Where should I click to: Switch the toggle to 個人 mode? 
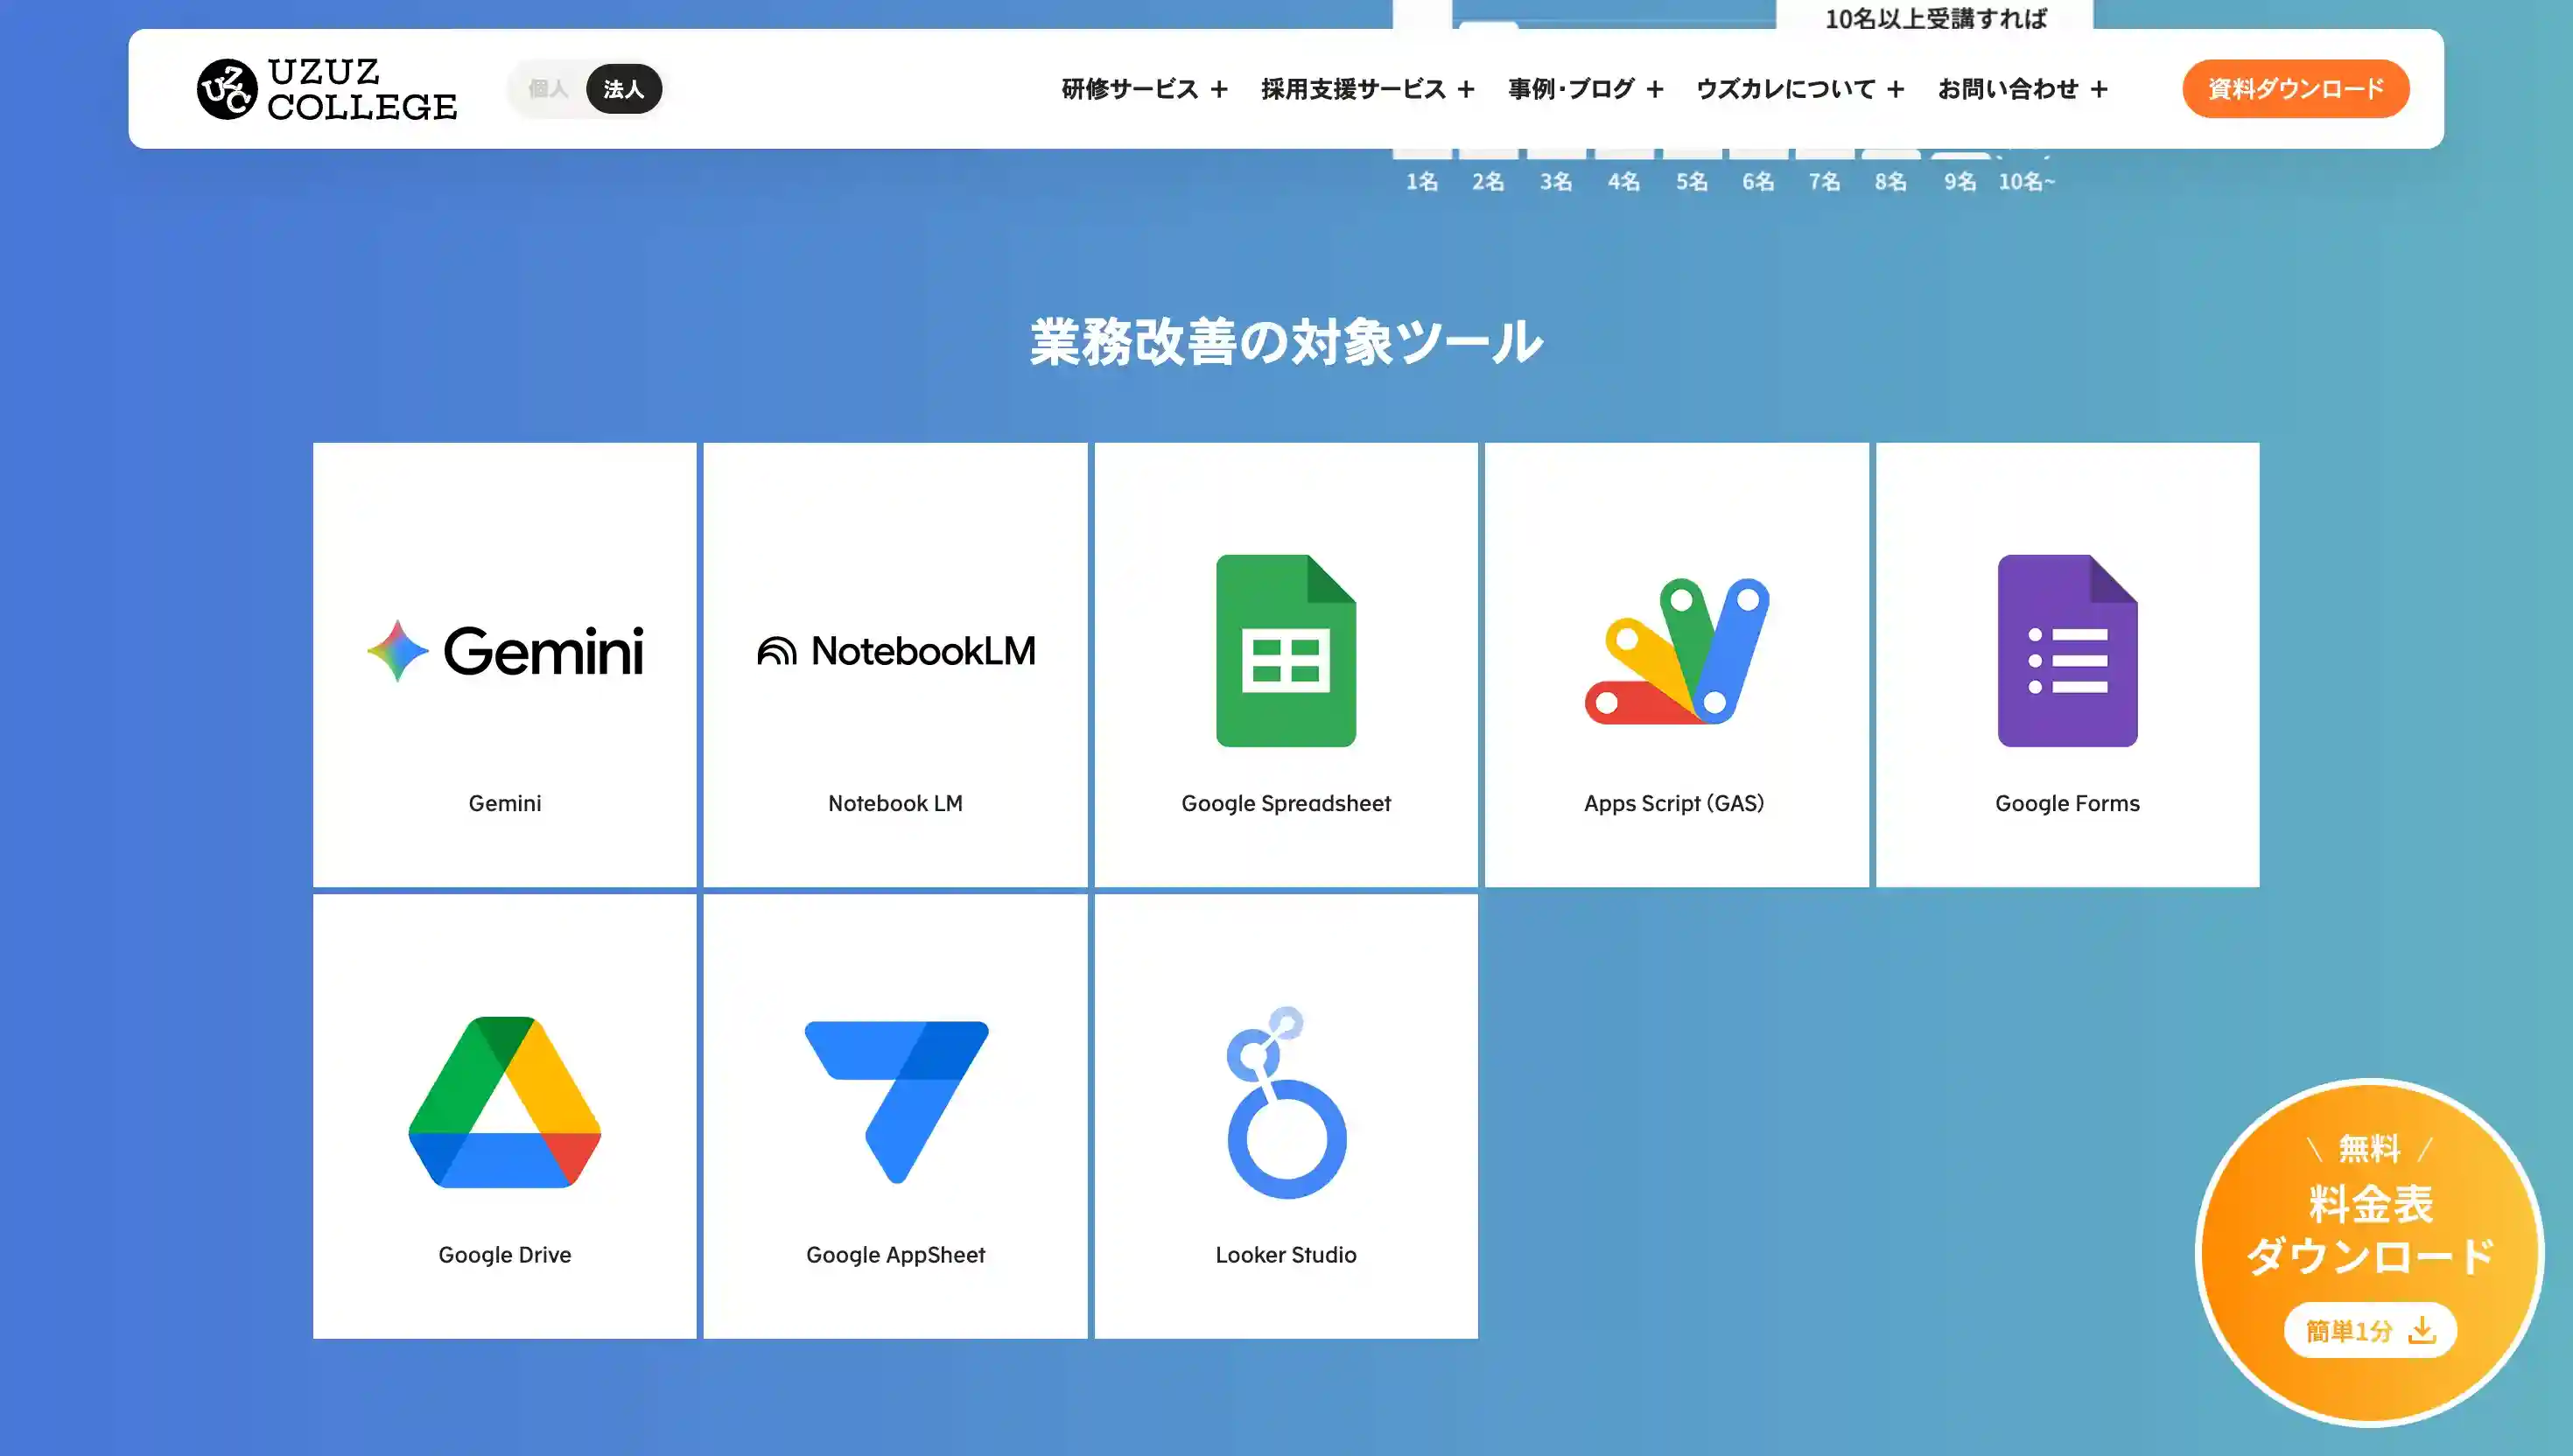coord(548,89)
